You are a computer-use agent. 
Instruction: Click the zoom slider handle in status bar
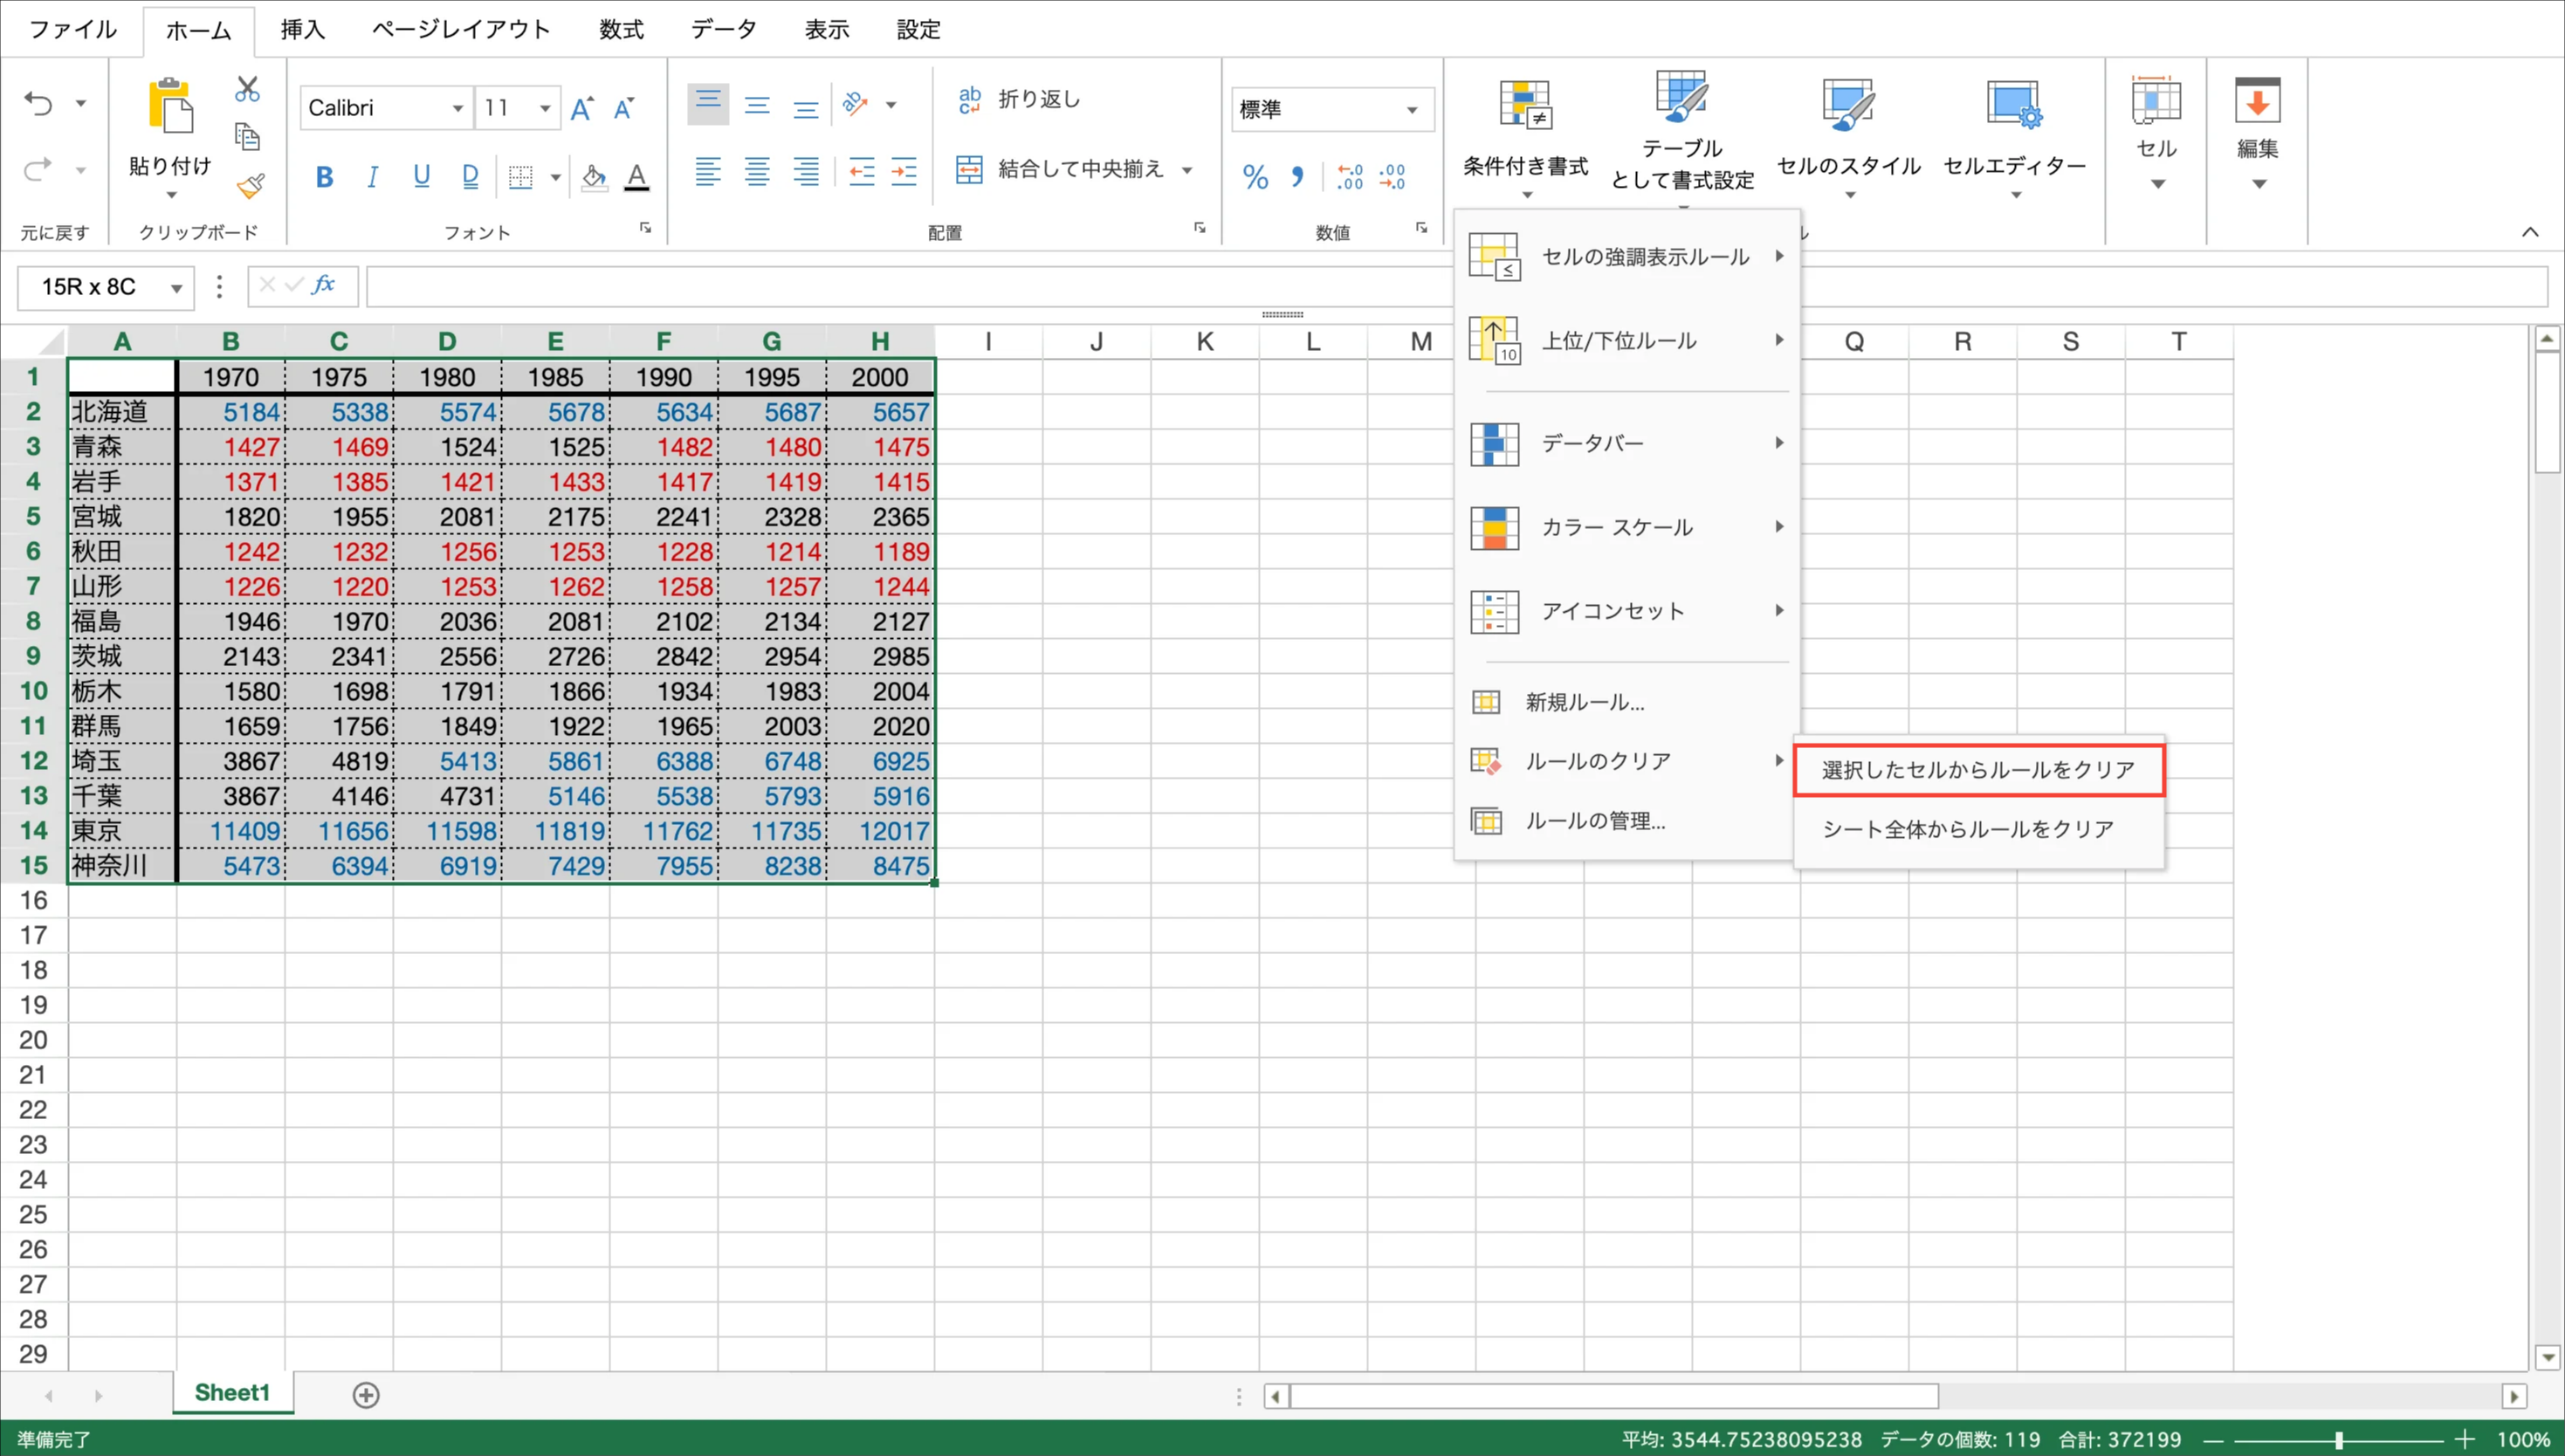point(2339,1440)
